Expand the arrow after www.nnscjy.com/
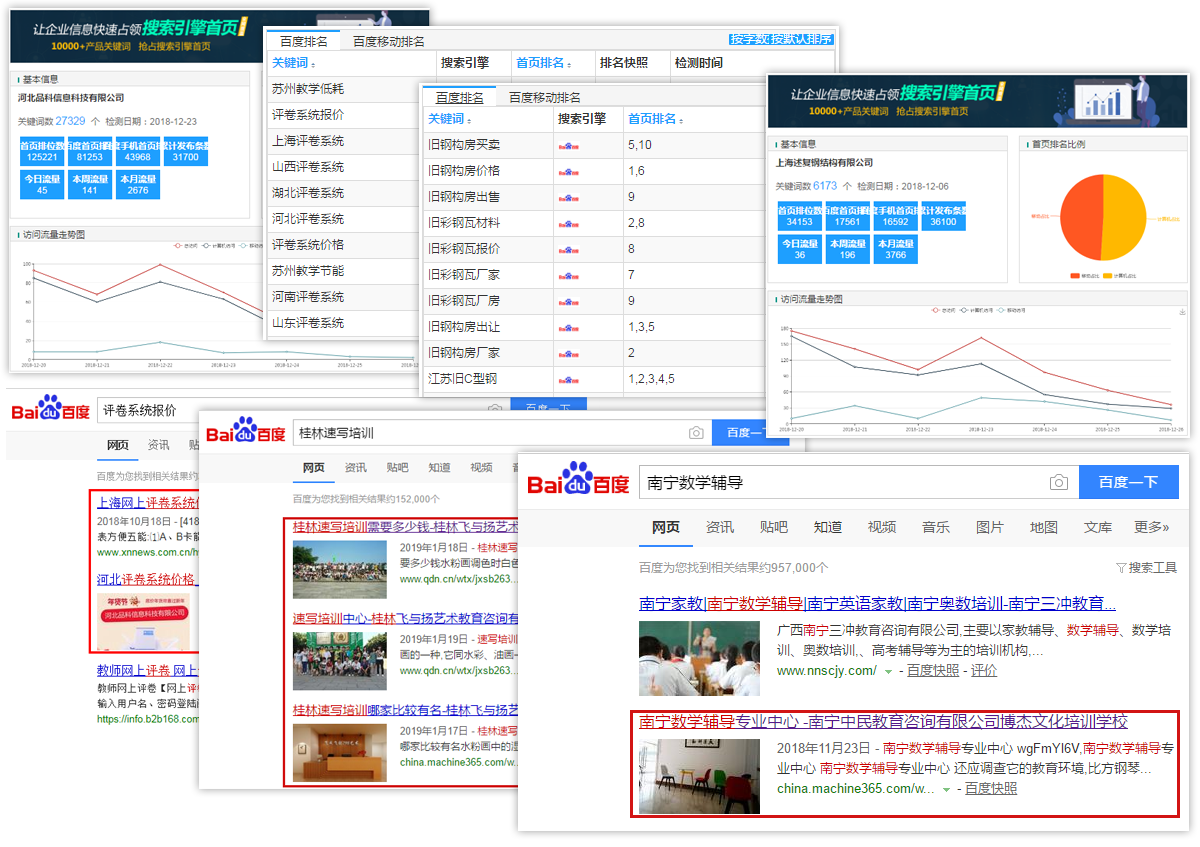Viewport: 1200px width, 847px height. click(x=888, y=671)
